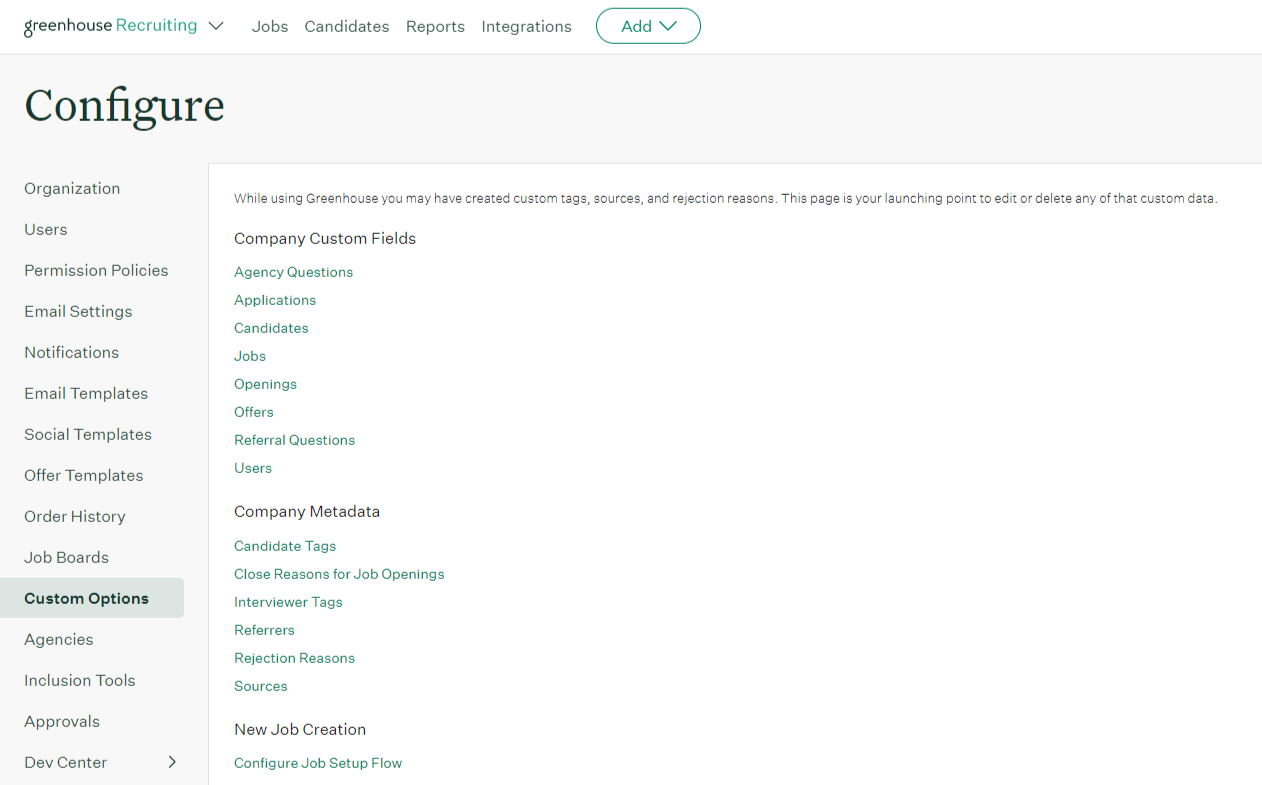Open Rejection Reasons link
Viewport: 1262px width, 785px height.
(294, 658)
